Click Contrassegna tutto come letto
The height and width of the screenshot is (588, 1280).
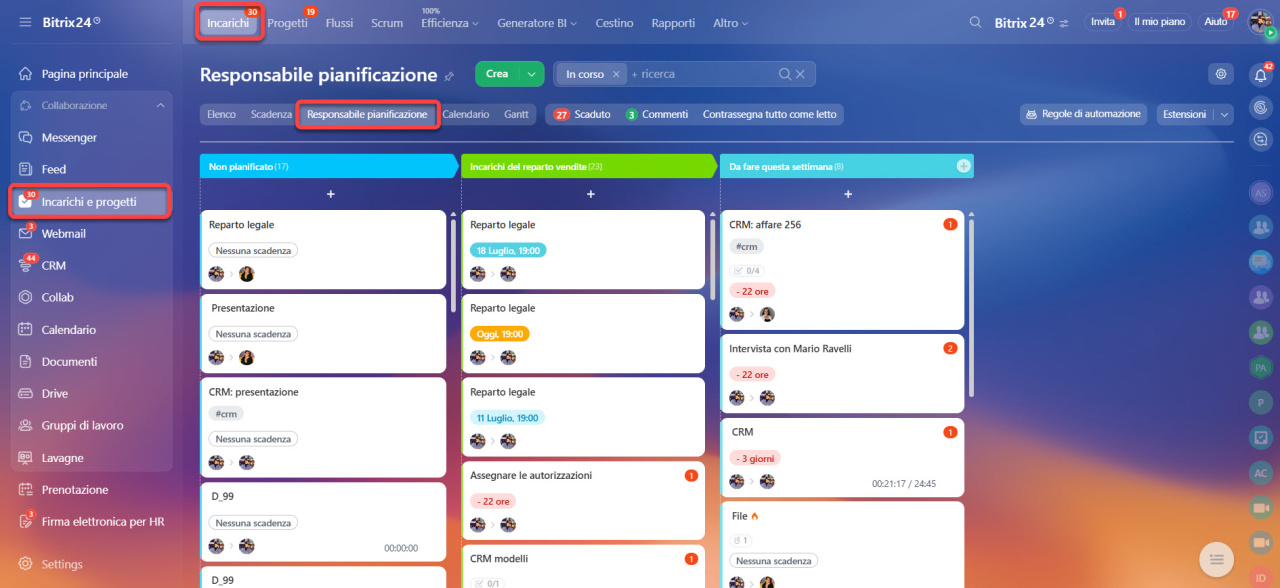pyautogui.click(x=769, y=115)
